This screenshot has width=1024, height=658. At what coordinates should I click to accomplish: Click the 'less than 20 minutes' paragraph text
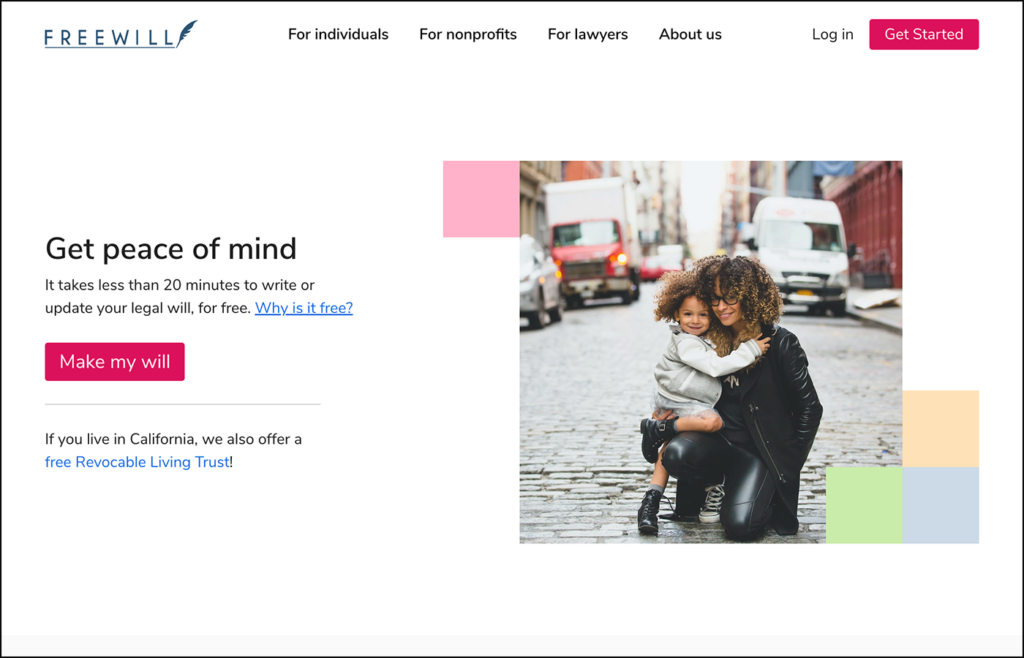click(180, 286)
